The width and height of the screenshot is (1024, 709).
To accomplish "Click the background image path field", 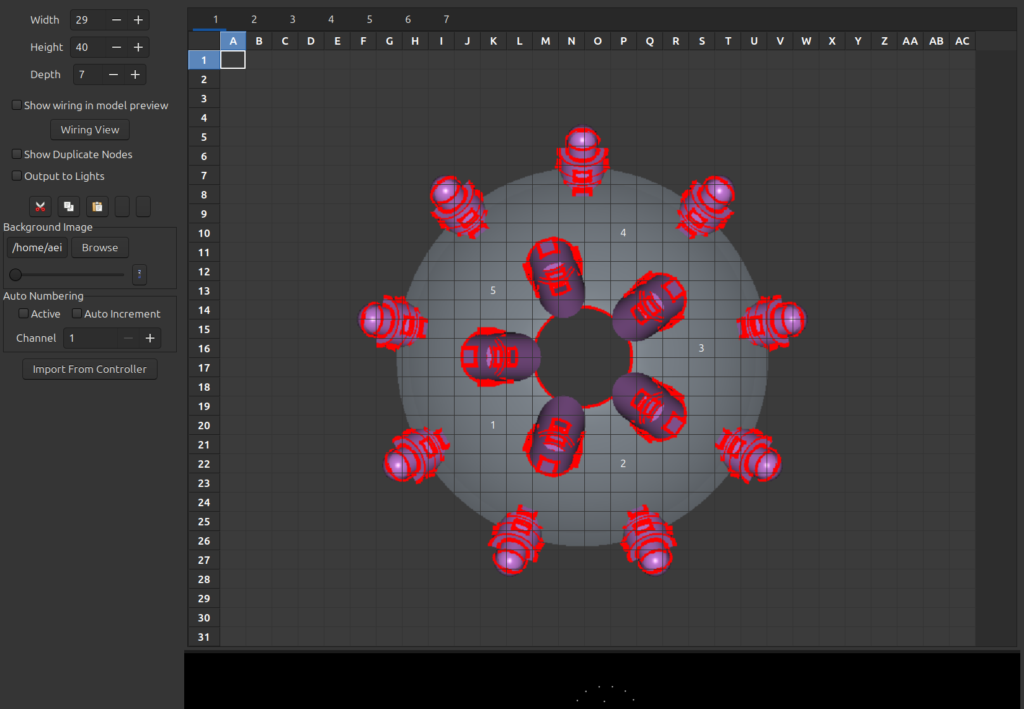I will 37,248.
